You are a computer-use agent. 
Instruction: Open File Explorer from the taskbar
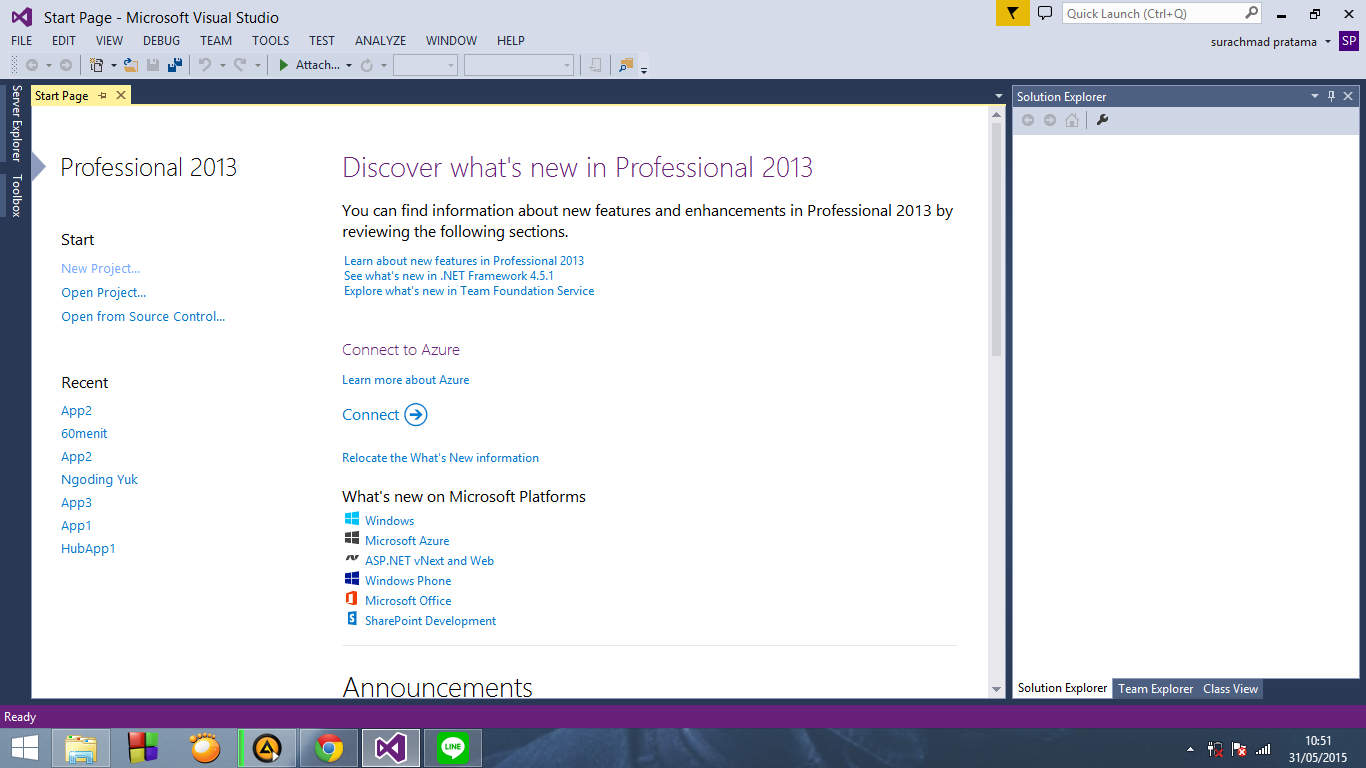[81, 748]
